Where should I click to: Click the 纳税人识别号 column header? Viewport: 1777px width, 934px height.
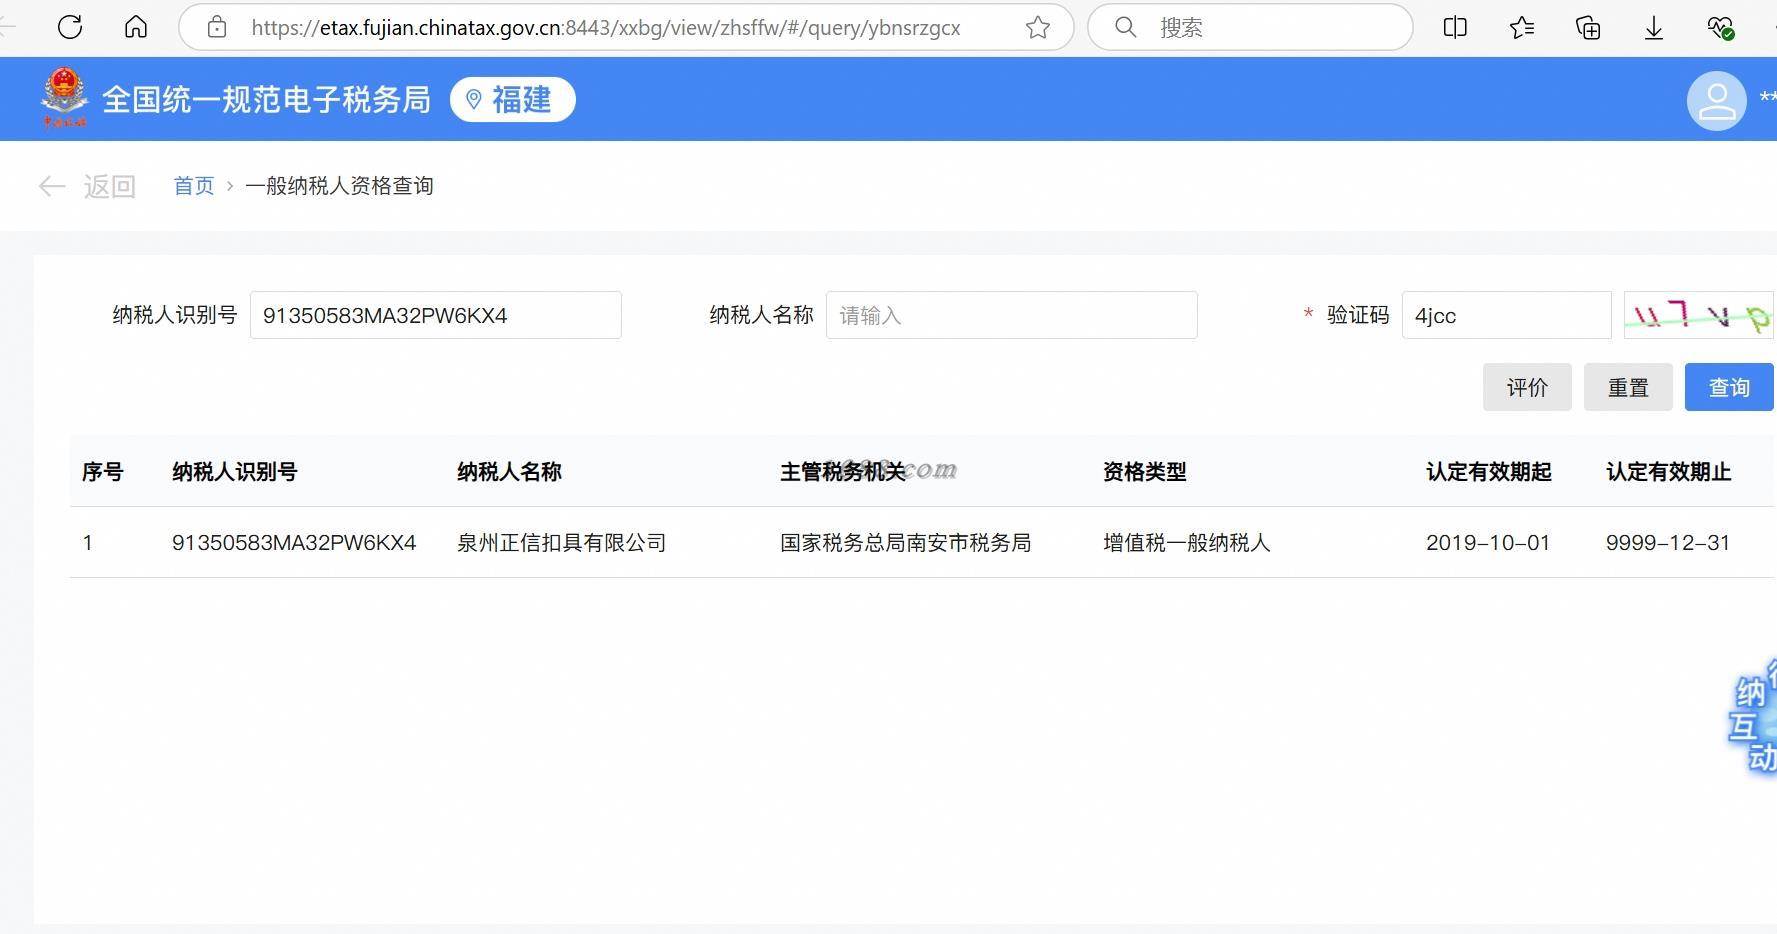coord(234,471)
